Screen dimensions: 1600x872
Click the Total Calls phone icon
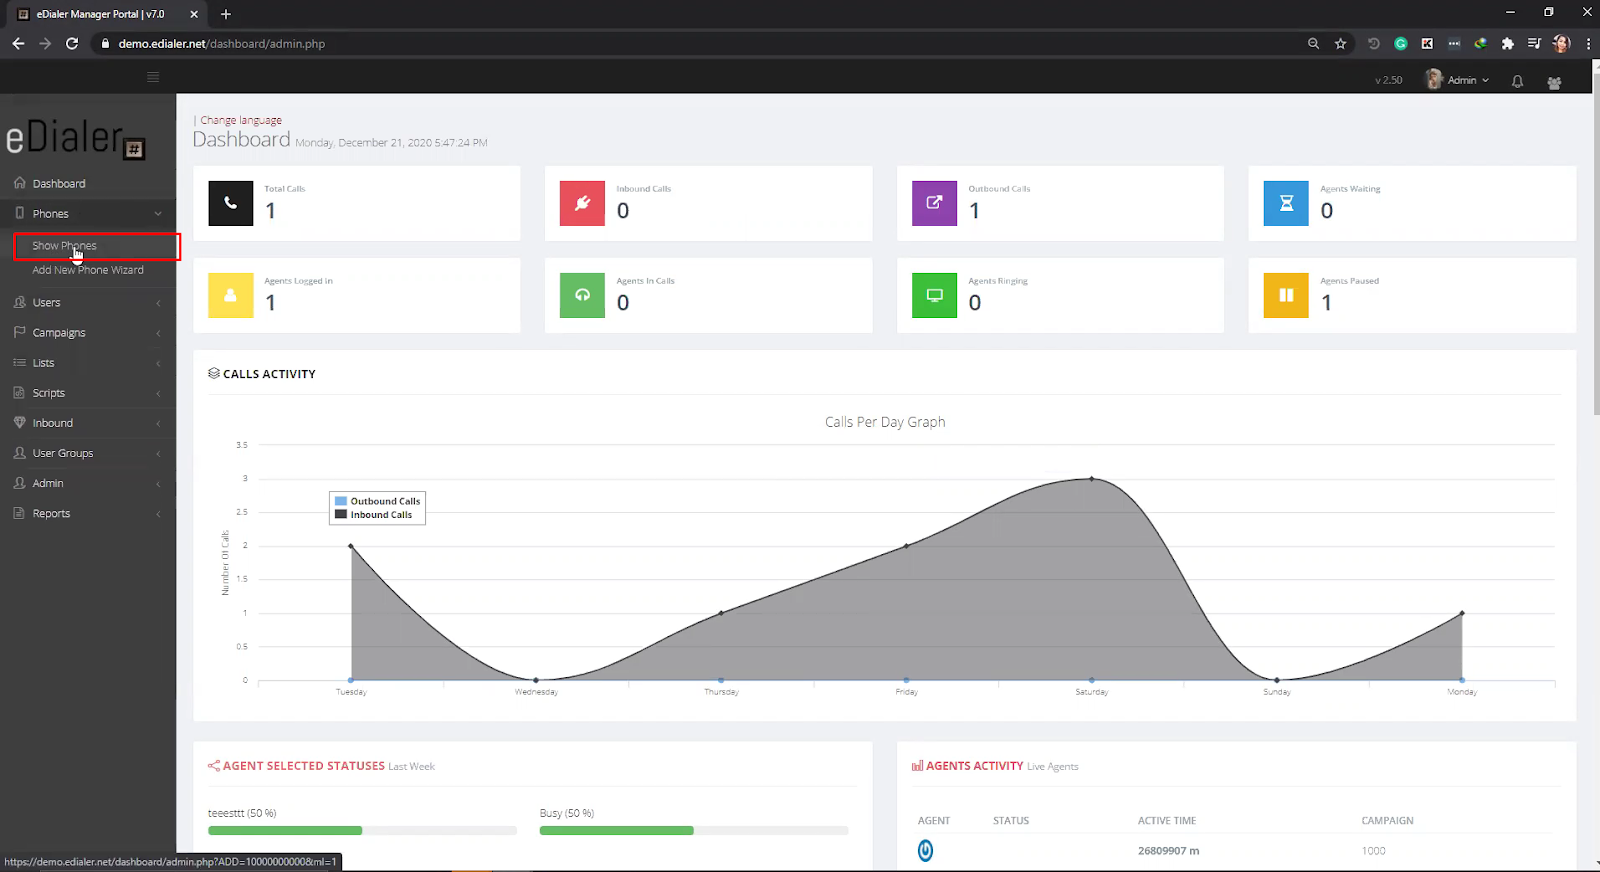[x=230, y=203]
